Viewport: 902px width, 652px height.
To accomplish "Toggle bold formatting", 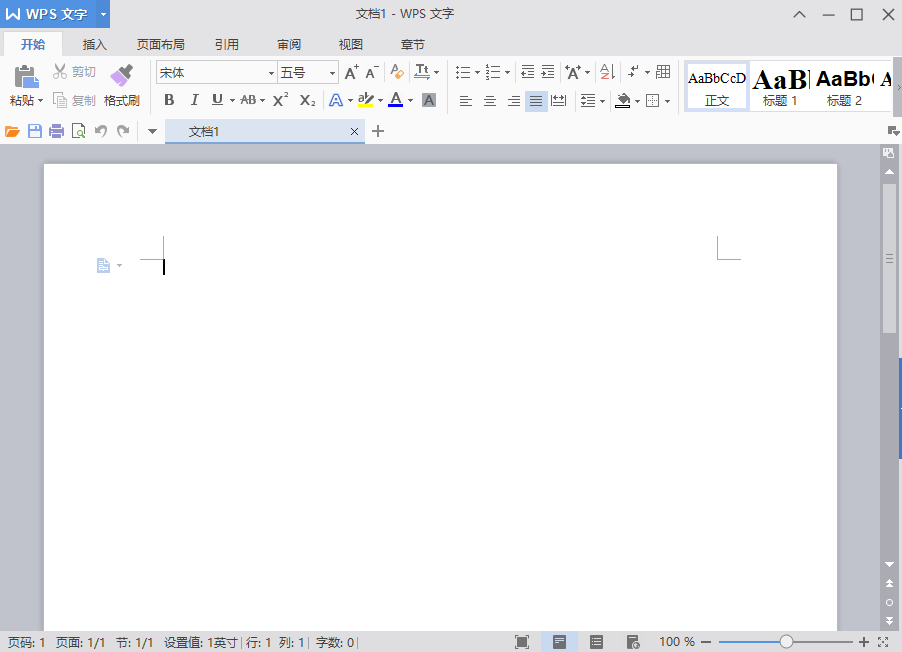I will tap(169, 100).
